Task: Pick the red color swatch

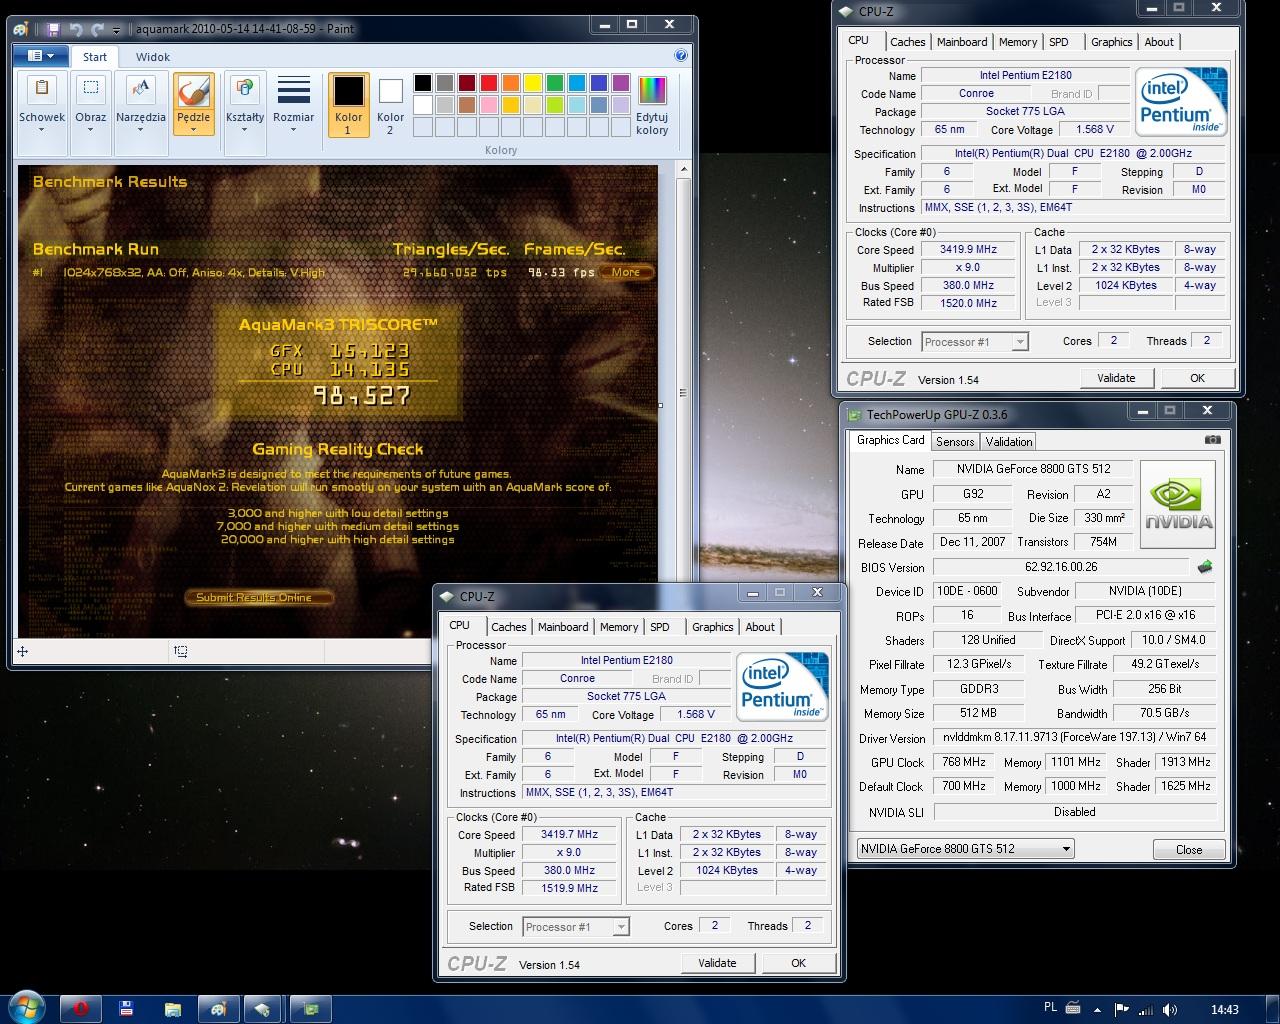Action: pyautogui.click(x=489, y=83)
